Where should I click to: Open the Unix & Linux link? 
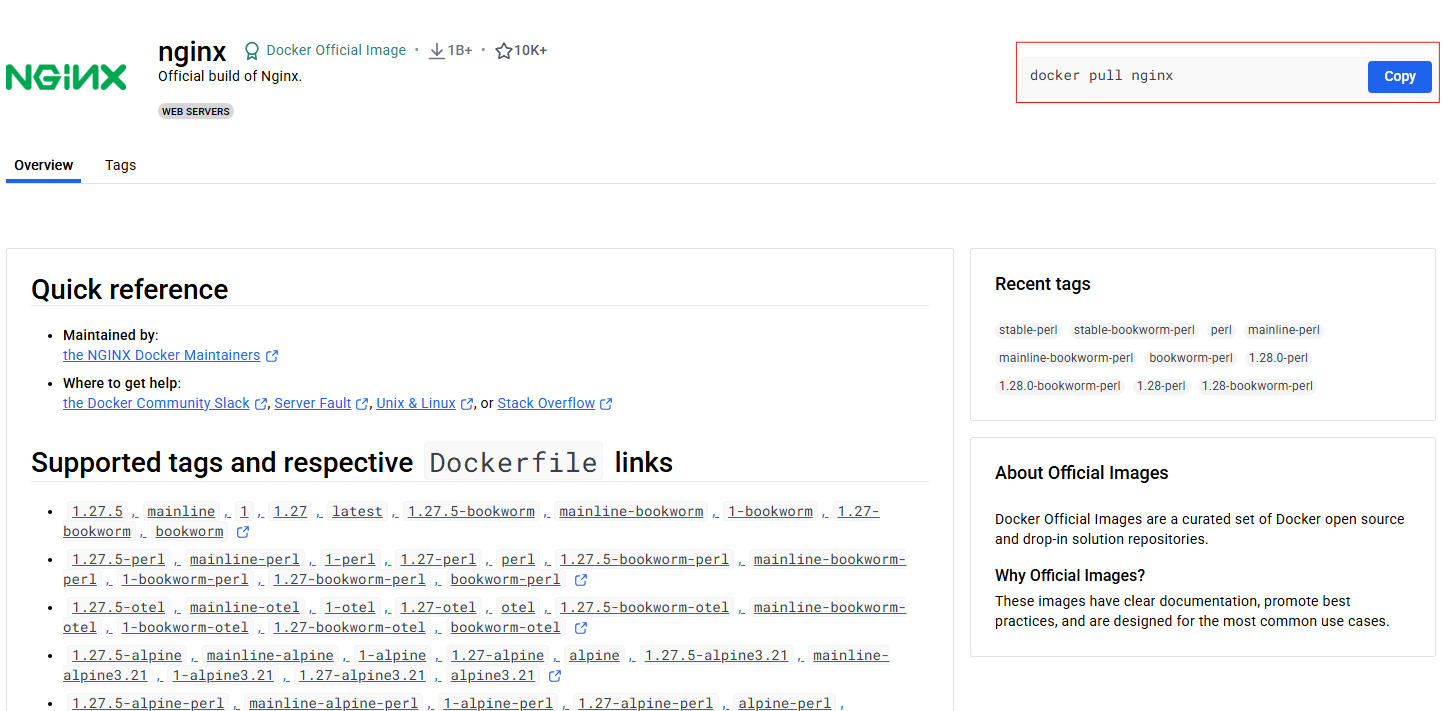coord(416,404)
